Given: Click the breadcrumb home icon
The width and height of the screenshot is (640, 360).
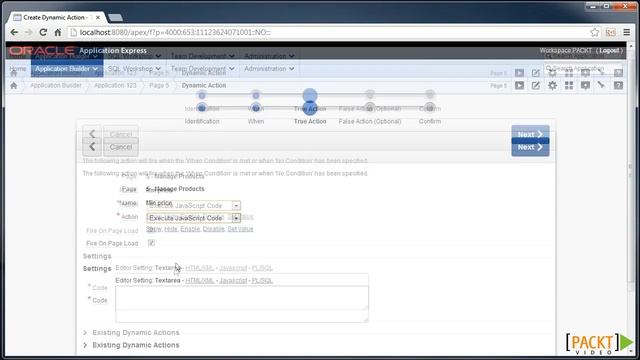Looking at the screenshot, I should (x=14, y=85).
